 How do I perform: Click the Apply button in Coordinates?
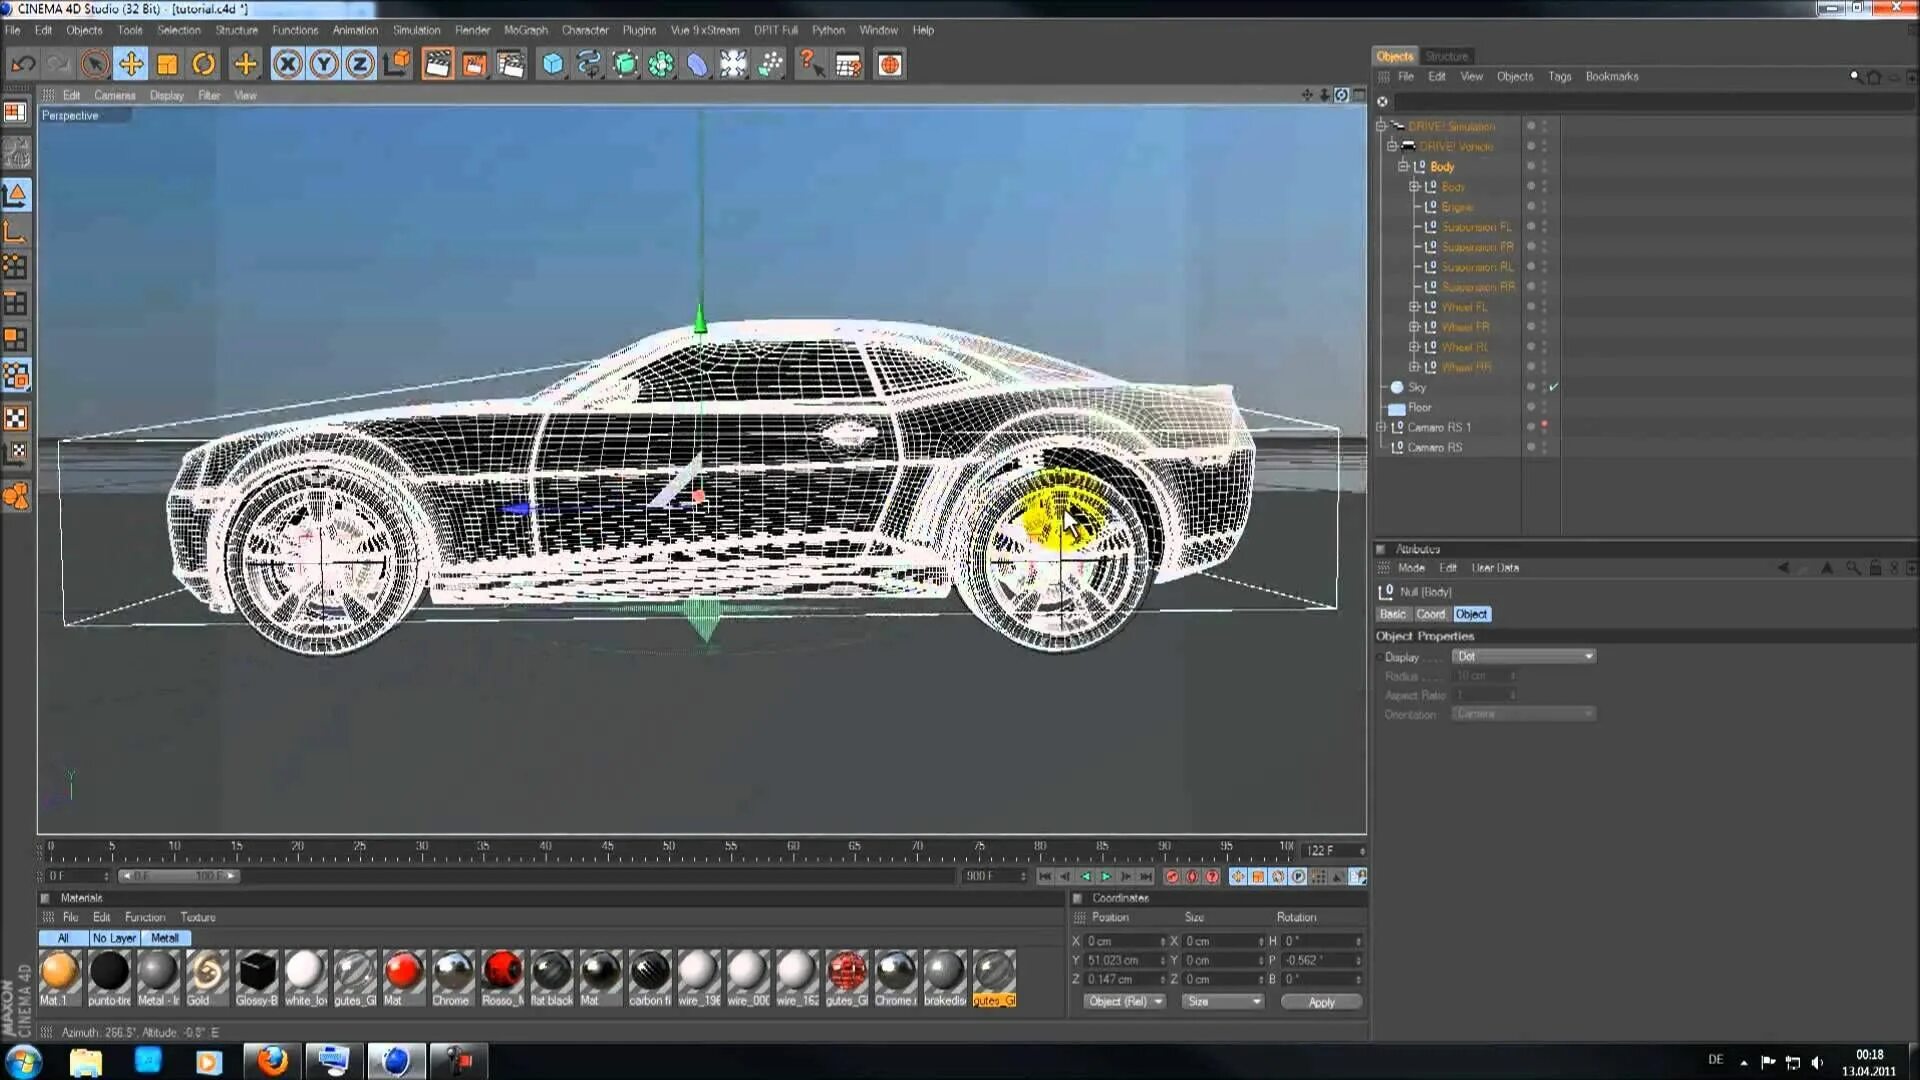tap(1321, 1002)
